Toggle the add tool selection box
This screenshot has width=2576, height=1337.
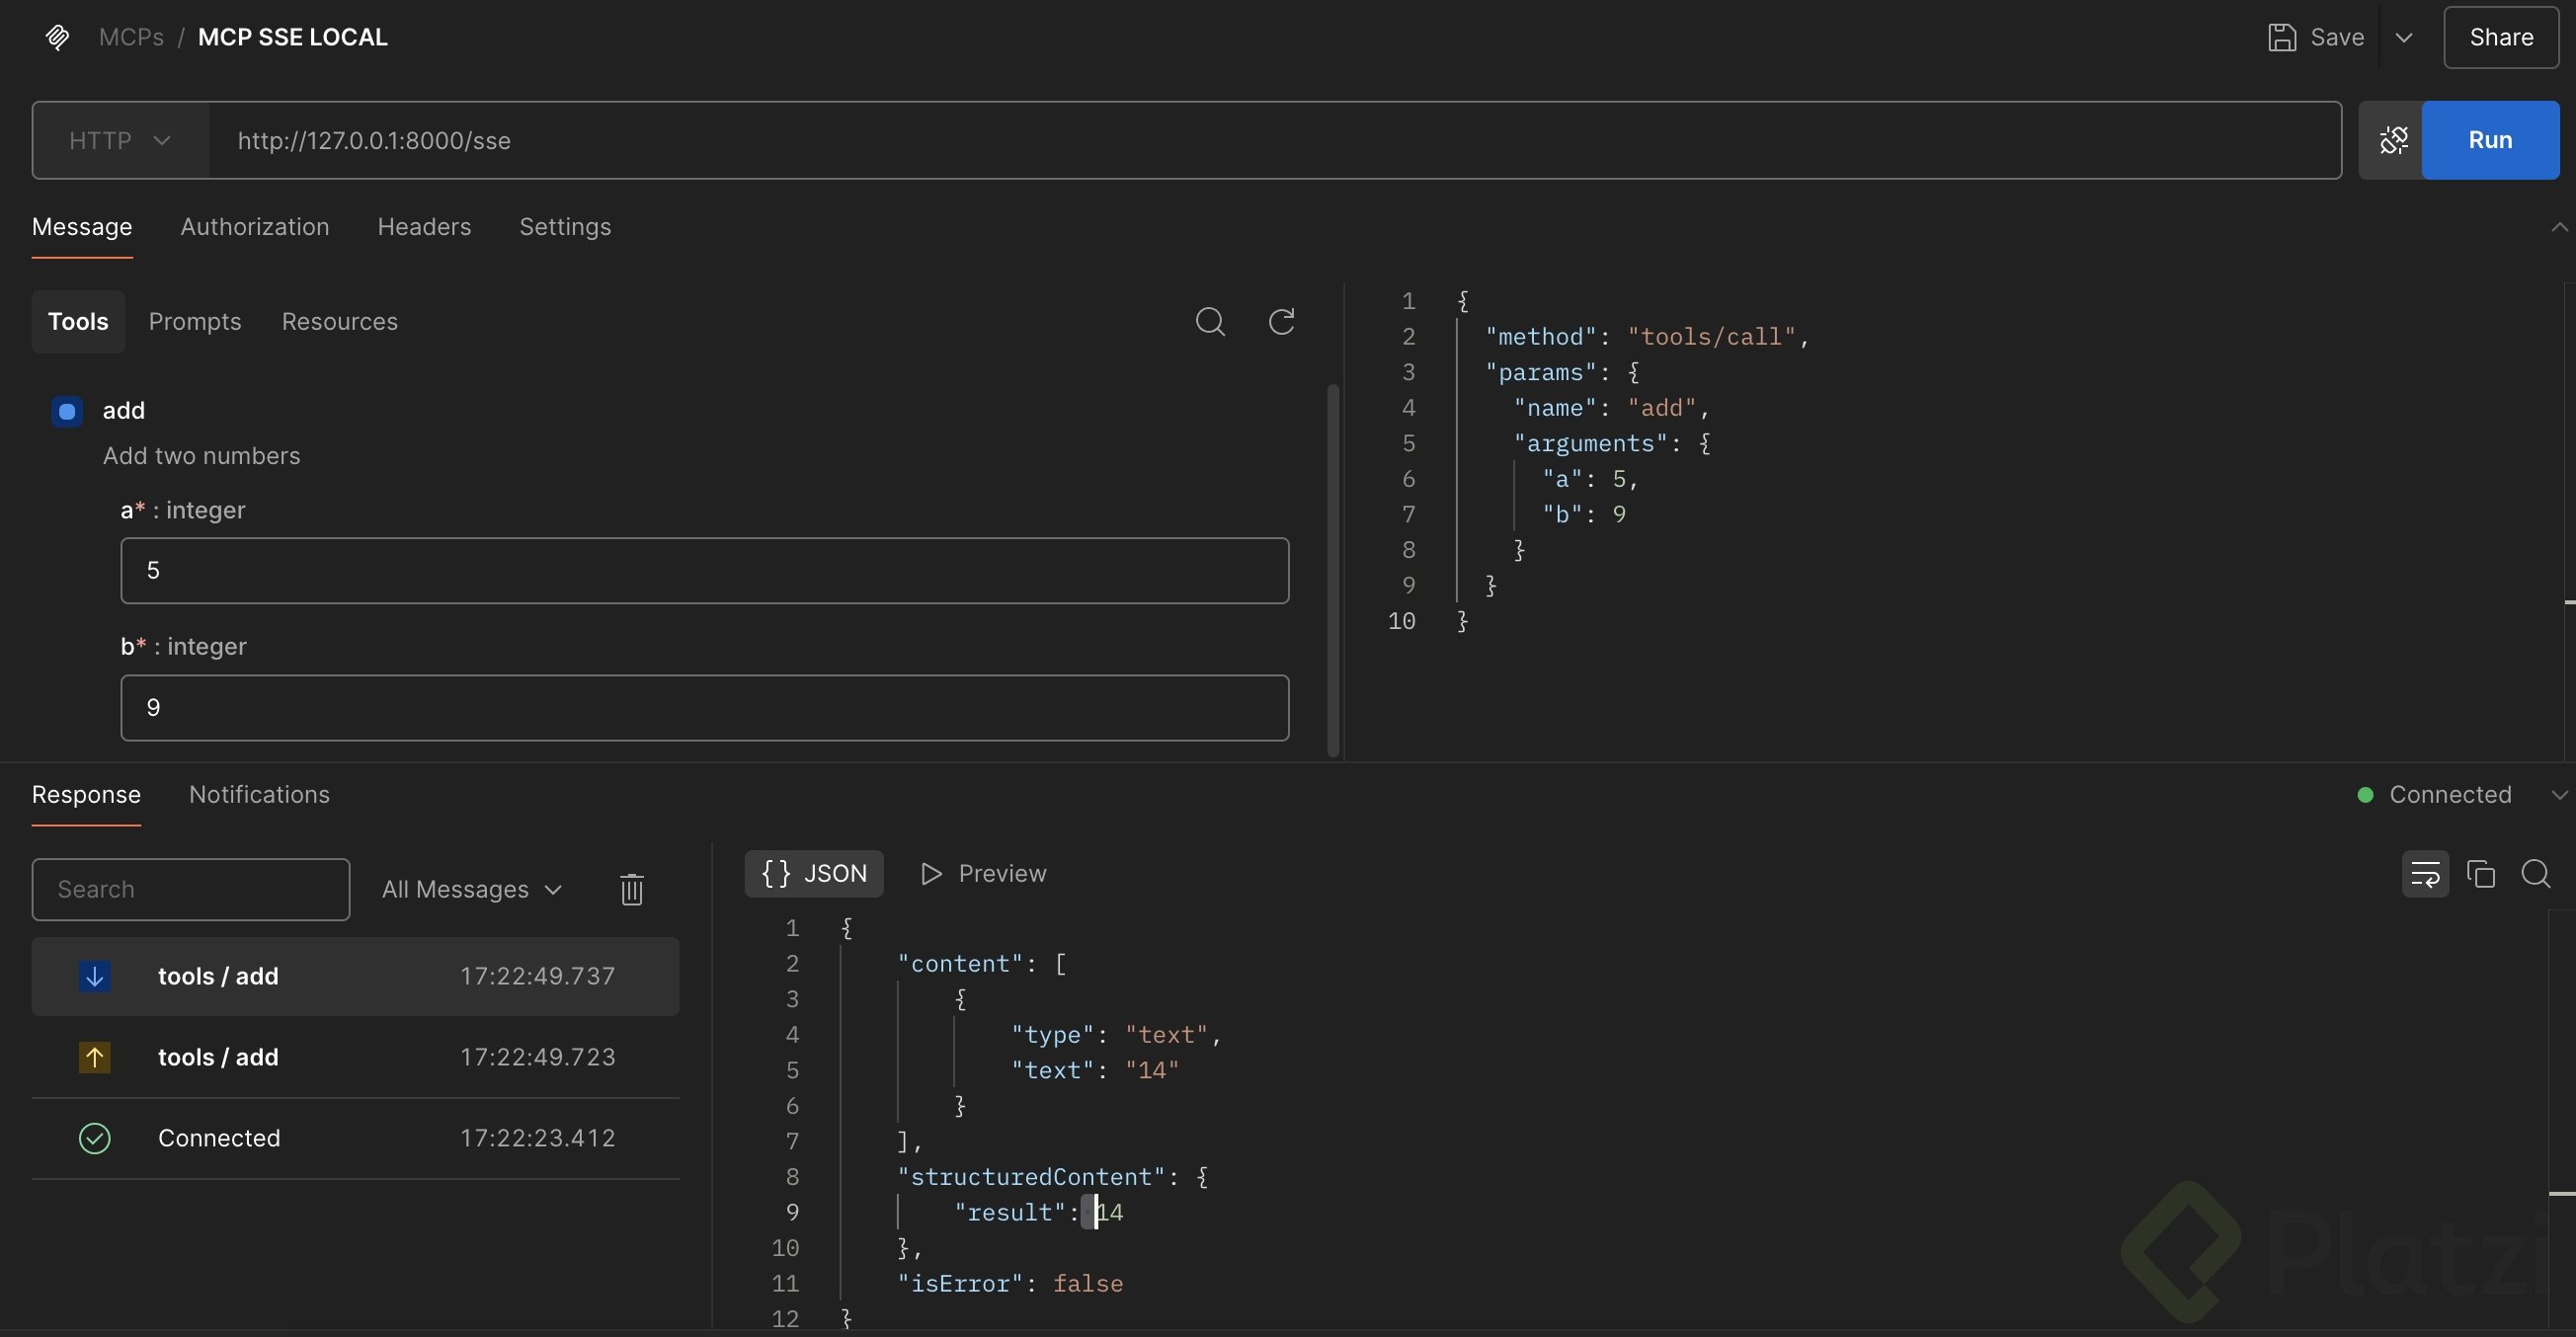(x=67, y=411)
